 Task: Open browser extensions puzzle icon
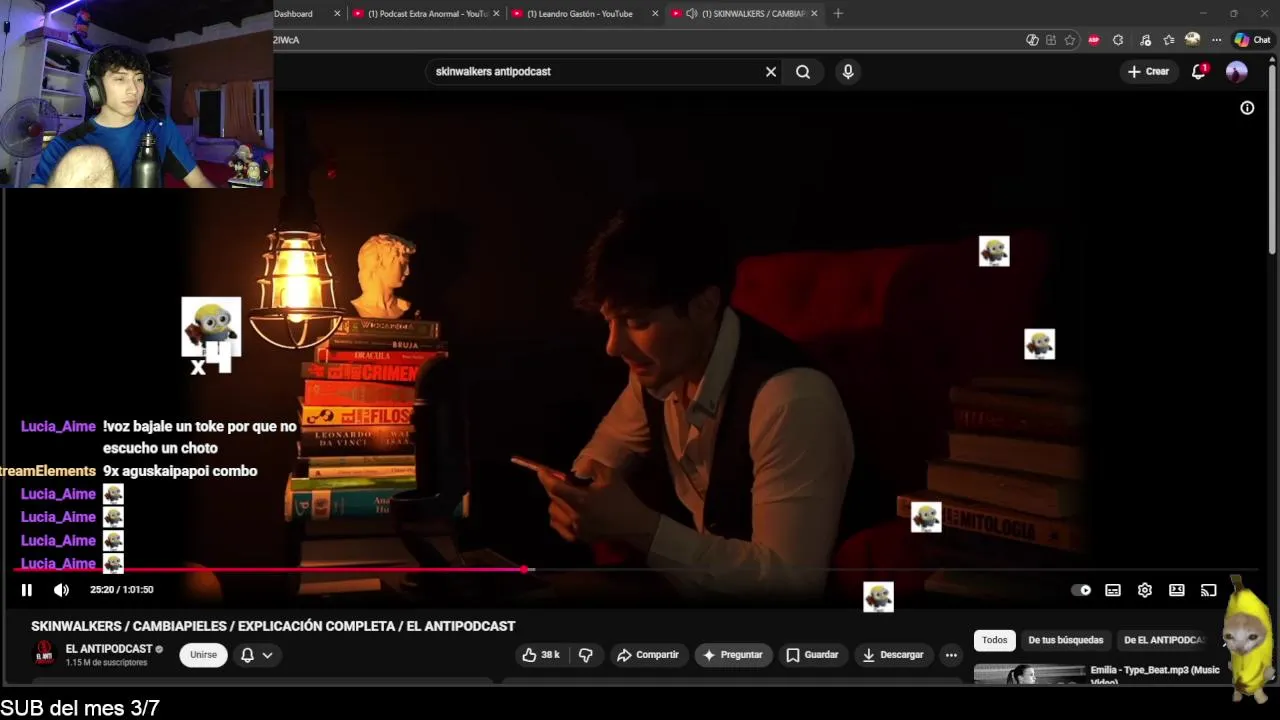(x=1118, y=40)
